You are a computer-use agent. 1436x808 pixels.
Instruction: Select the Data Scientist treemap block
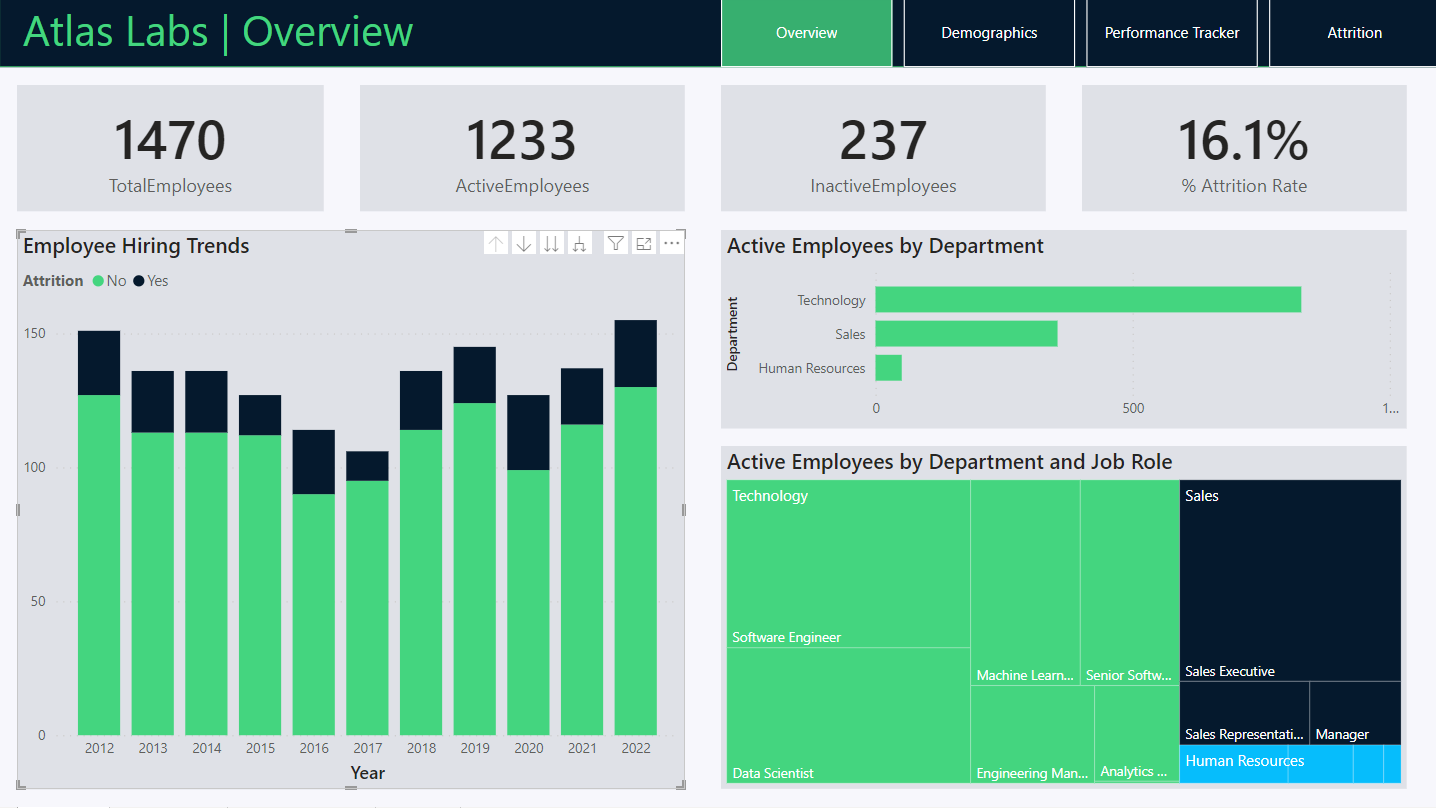(x=848, y=715)
